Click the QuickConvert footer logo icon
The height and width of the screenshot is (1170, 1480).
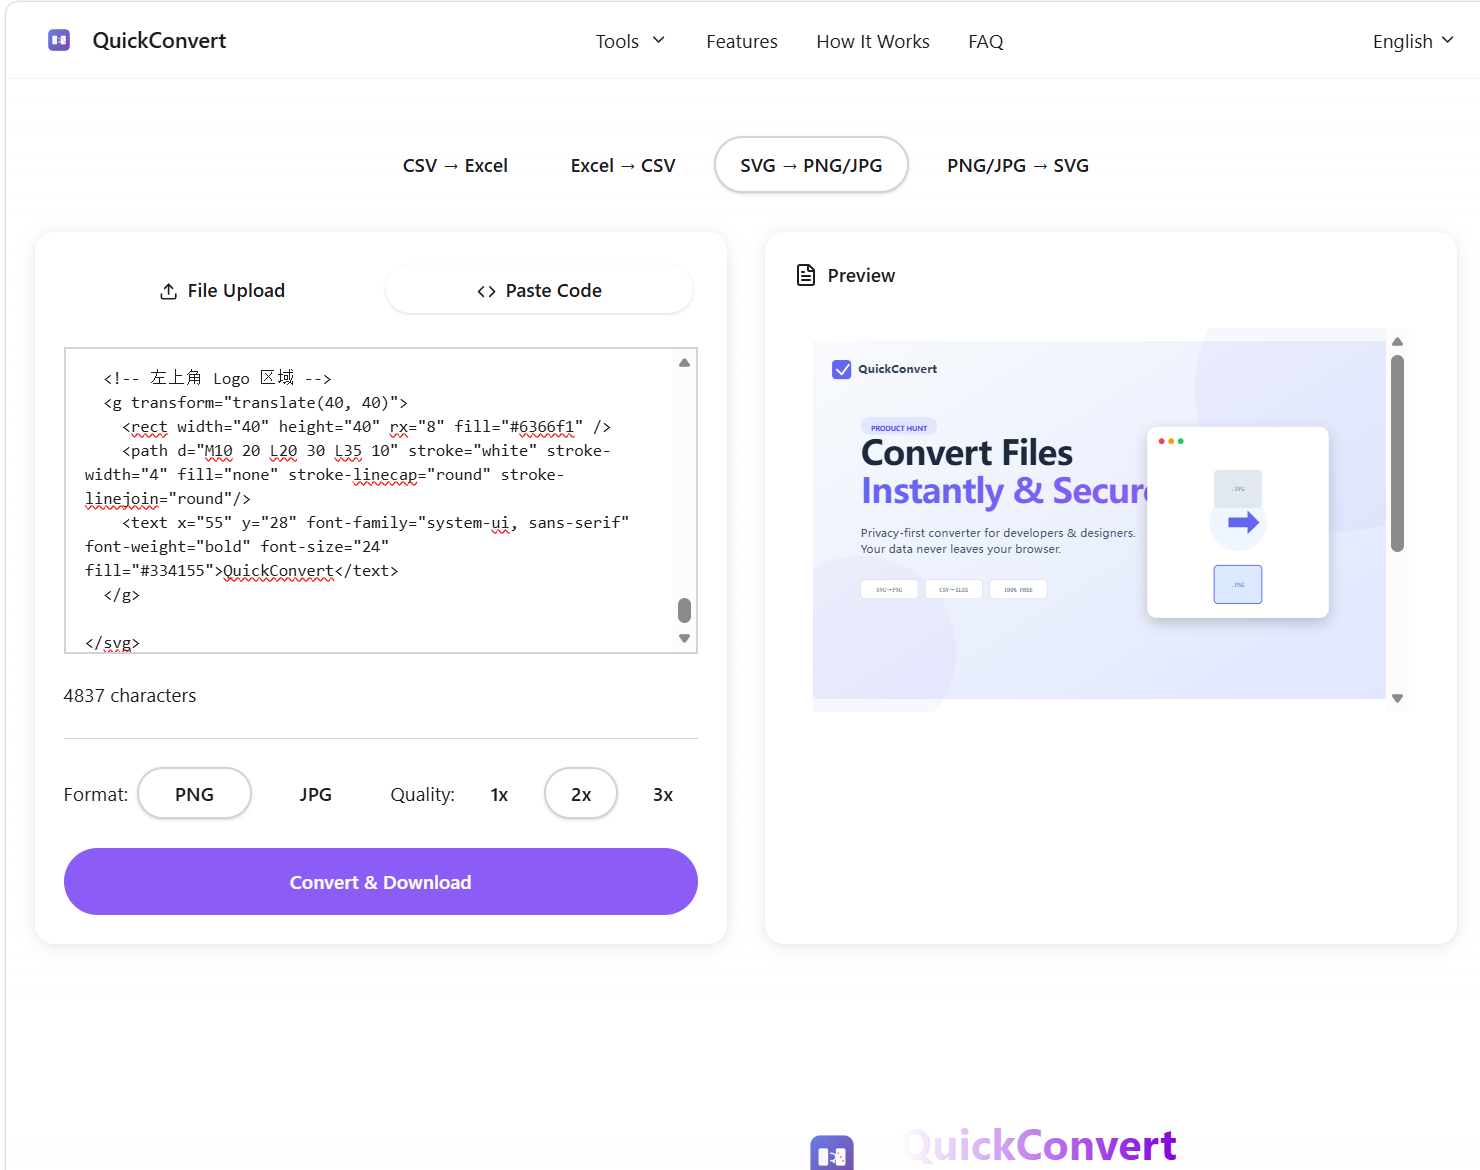(x=833, y=1152)
